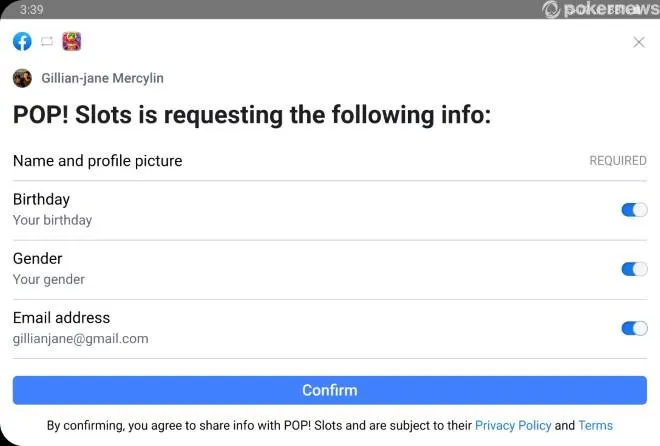Viewport: 660px width, 446px height.
Task: Click Gillian-jane's profile avatar
Action: 22,78
